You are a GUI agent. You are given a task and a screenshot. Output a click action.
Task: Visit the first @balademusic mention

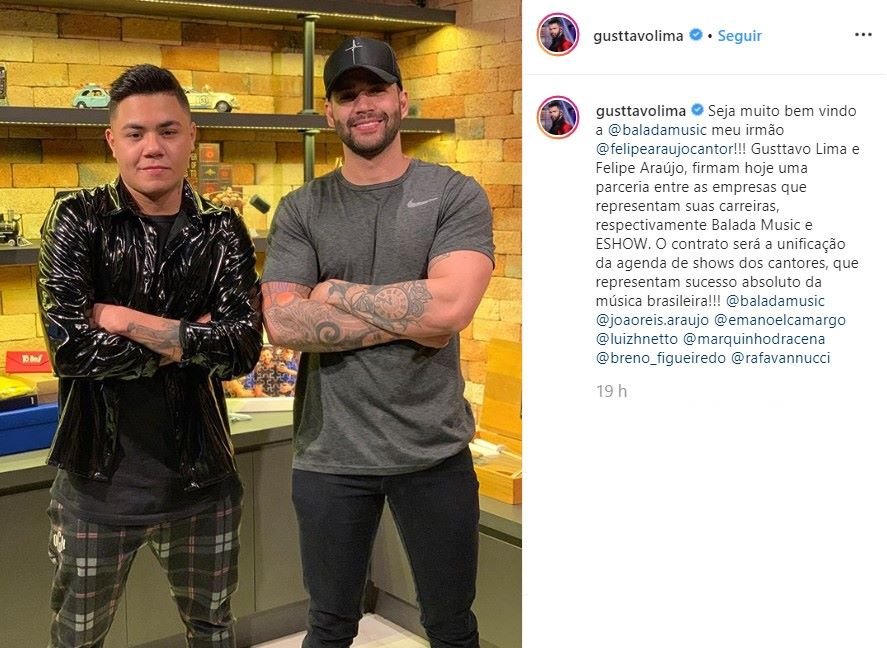657,130
